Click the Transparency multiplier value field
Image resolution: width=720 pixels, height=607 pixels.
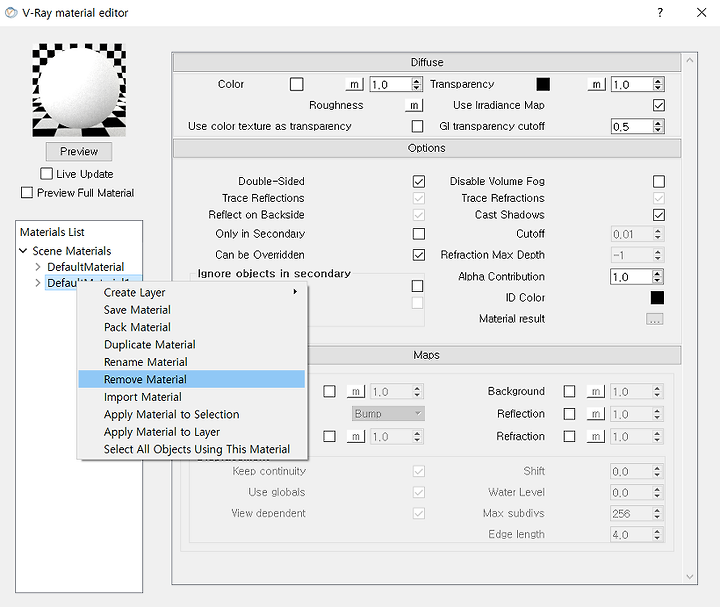[x=632, y=84]
